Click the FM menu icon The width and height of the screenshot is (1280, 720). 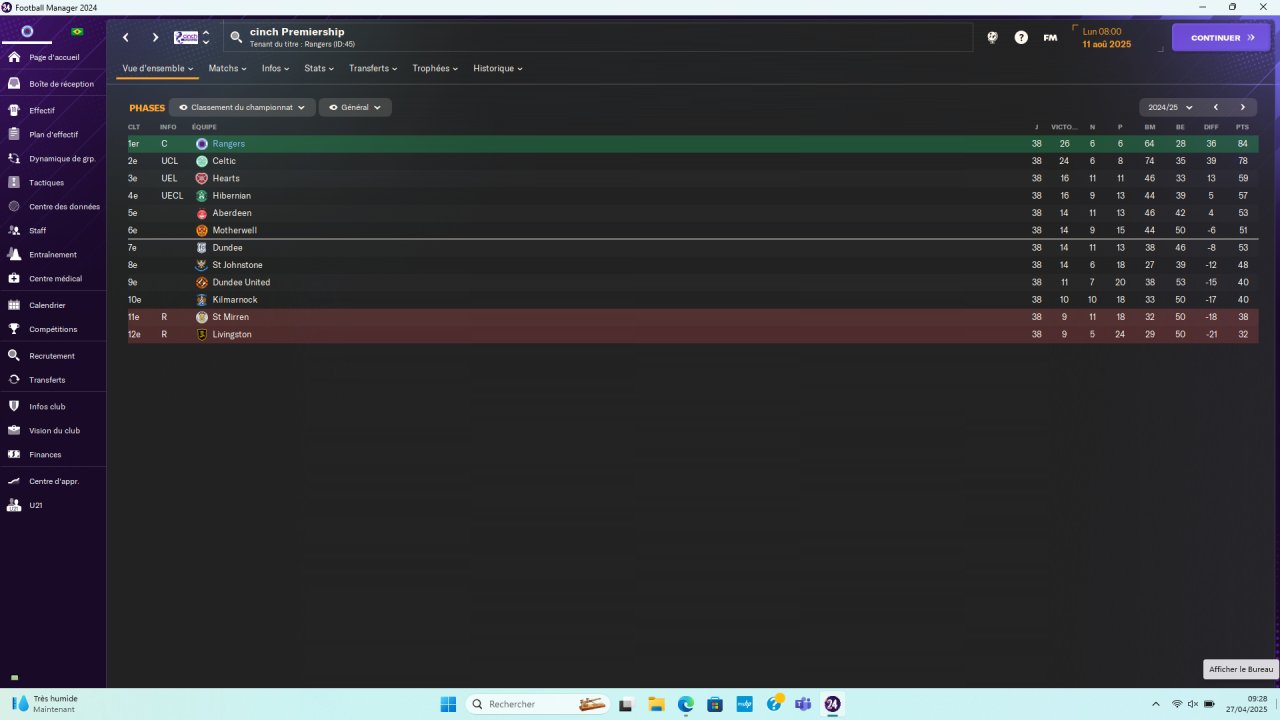(x=1050, y=37)
